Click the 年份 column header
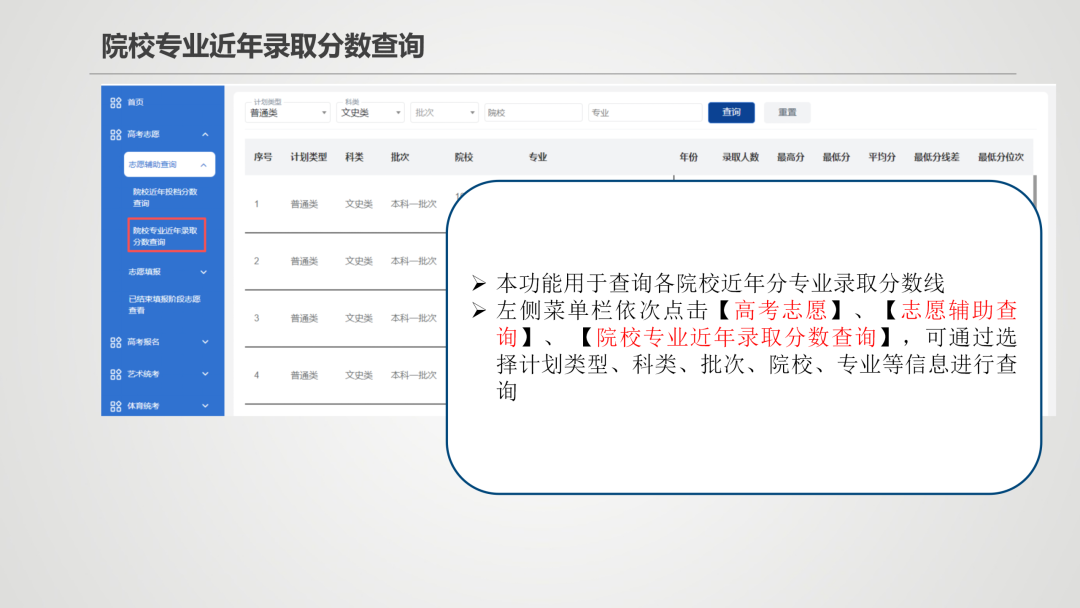Viewport: 1080px width, 608px height. (x=689, y=157)
